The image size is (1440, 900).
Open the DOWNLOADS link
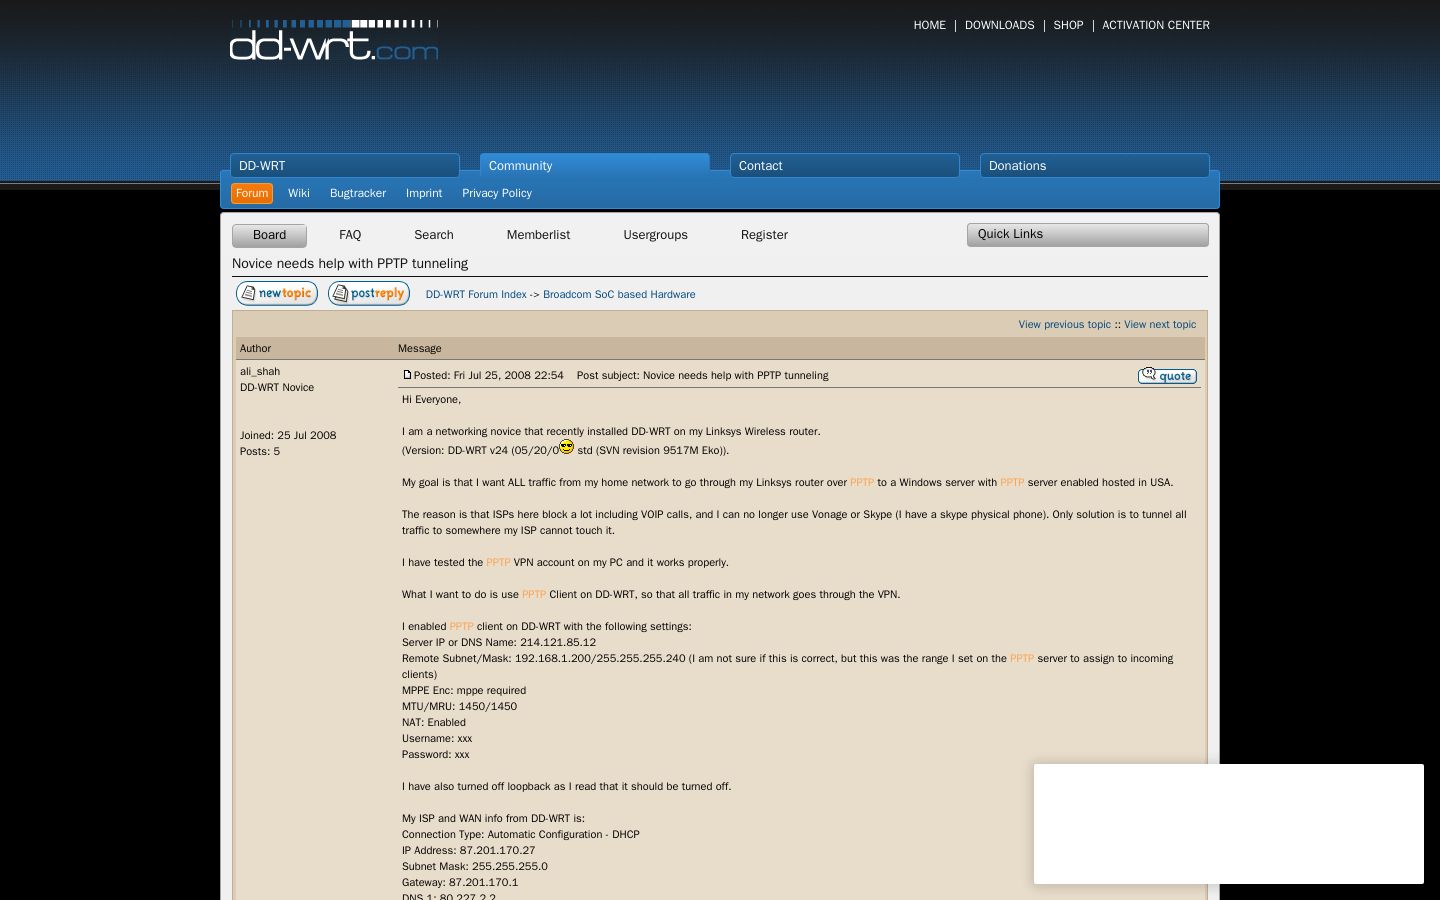tap(999, 25)
